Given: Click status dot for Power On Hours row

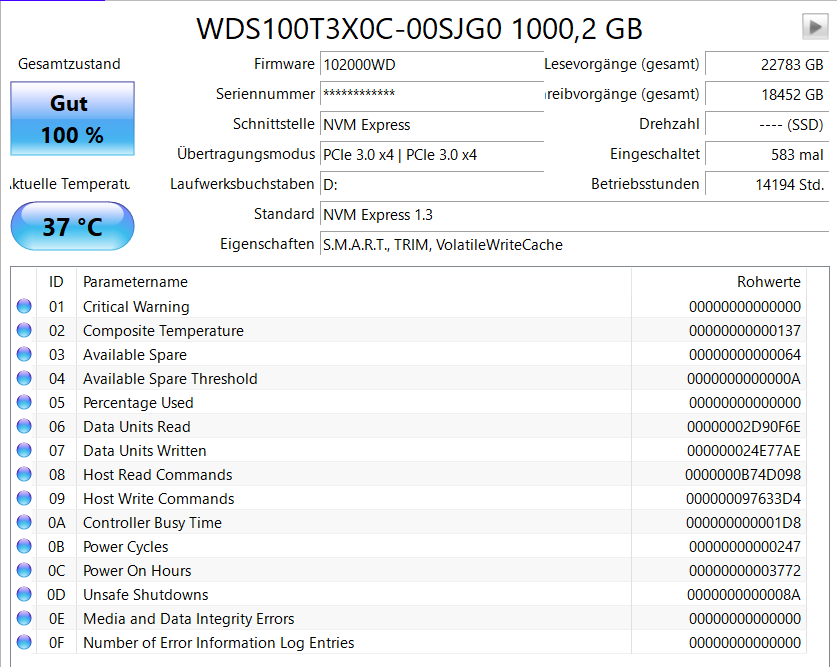Looking at the screenshot, I should coord(24,570).
